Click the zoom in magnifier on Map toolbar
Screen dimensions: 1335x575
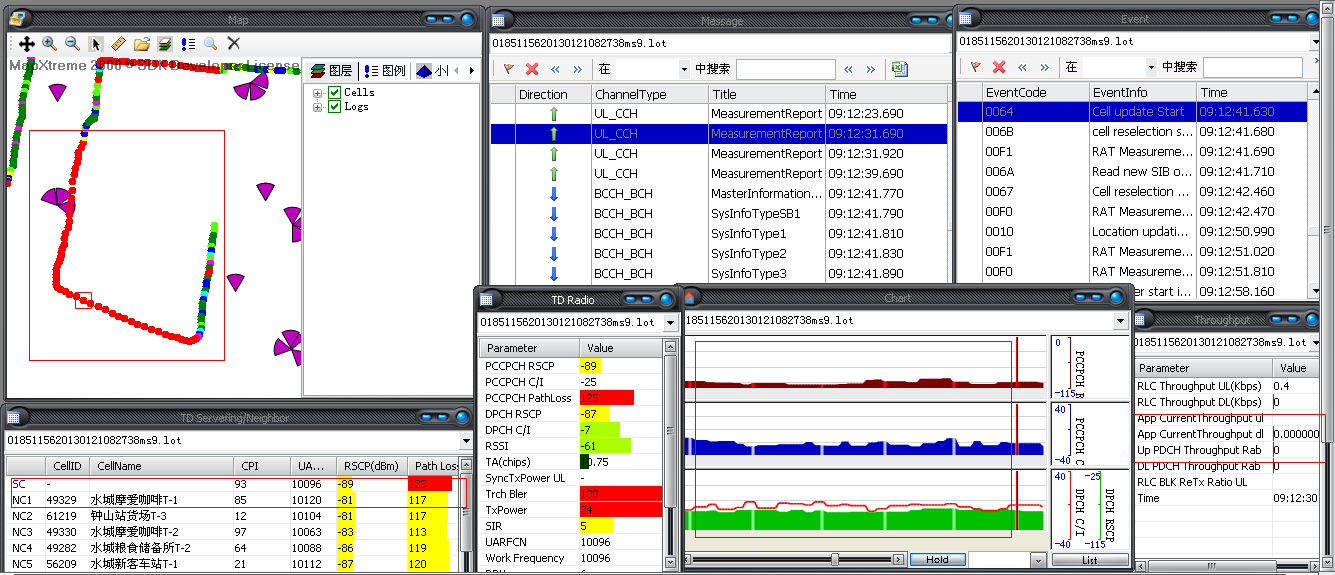pyautogui.click(x=49, y=44)
